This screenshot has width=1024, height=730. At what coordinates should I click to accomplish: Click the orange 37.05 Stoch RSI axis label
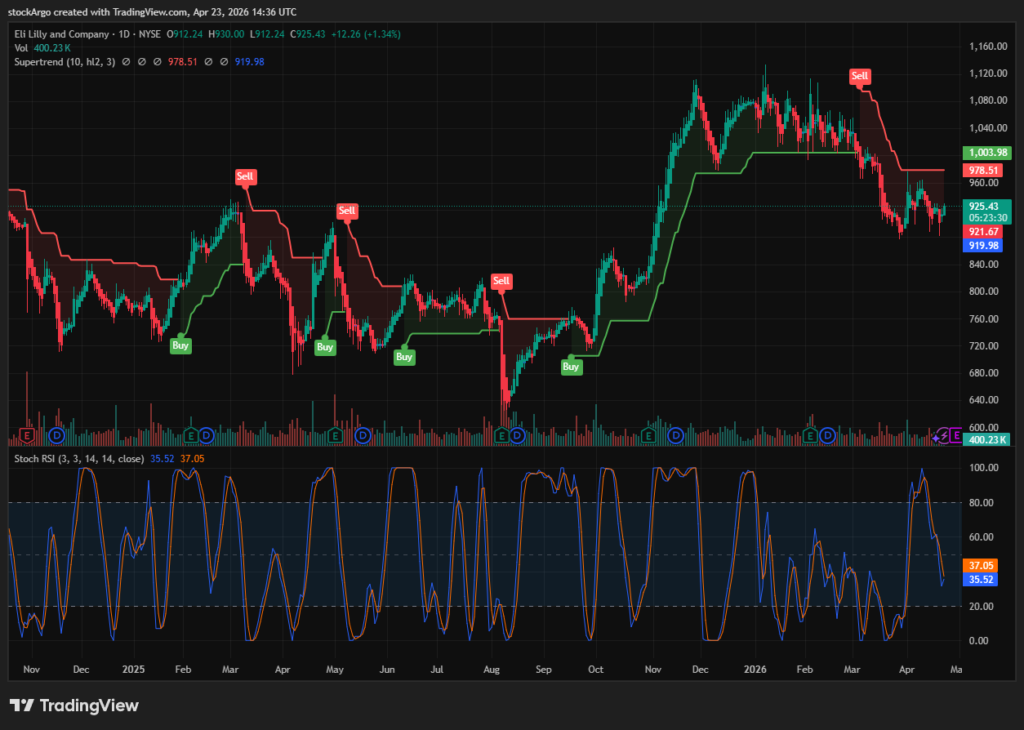(x=980, y=565)
